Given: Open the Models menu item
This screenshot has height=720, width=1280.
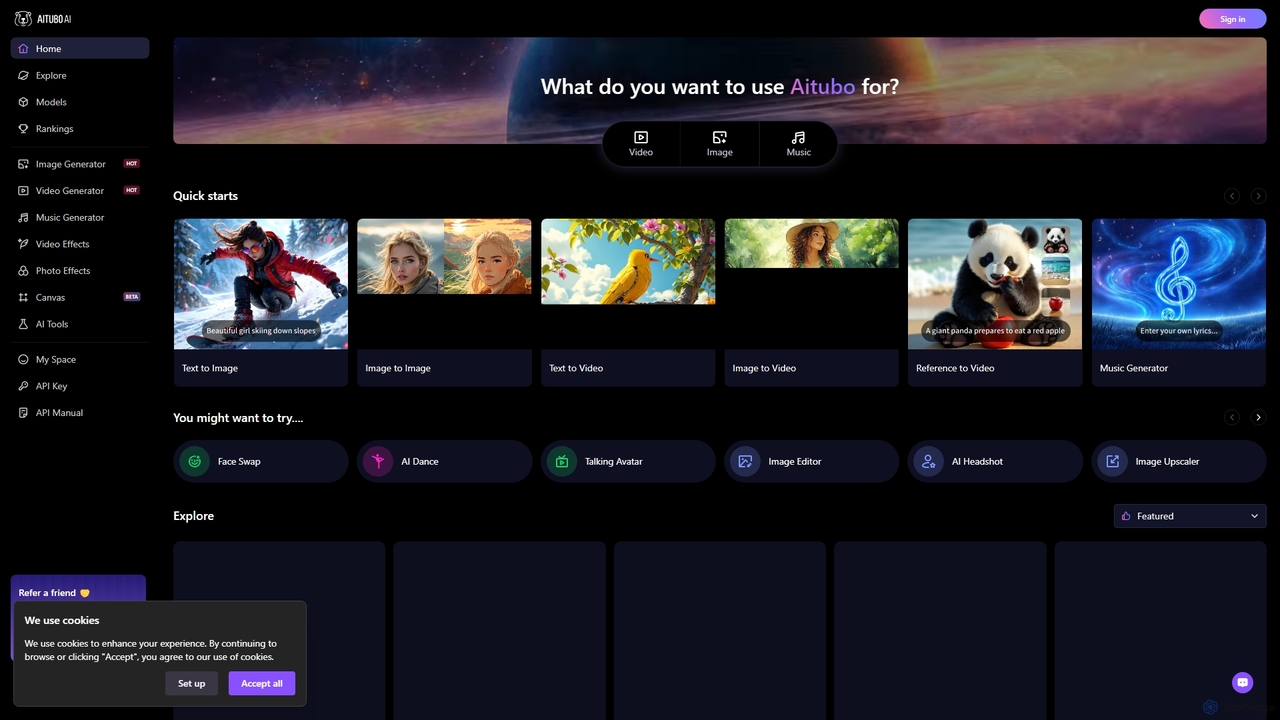Looking at the screenshot, I should (80, 102).
